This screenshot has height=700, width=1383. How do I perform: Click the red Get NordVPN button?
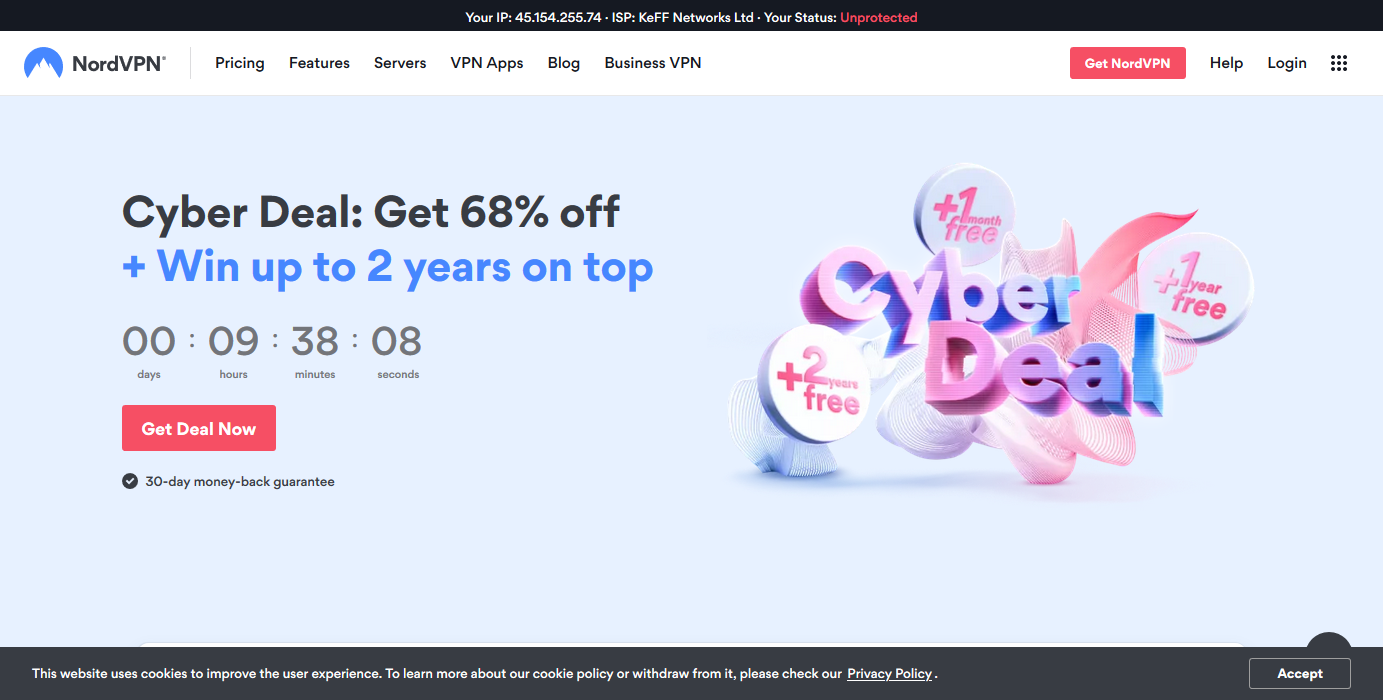pos(1127,63)
